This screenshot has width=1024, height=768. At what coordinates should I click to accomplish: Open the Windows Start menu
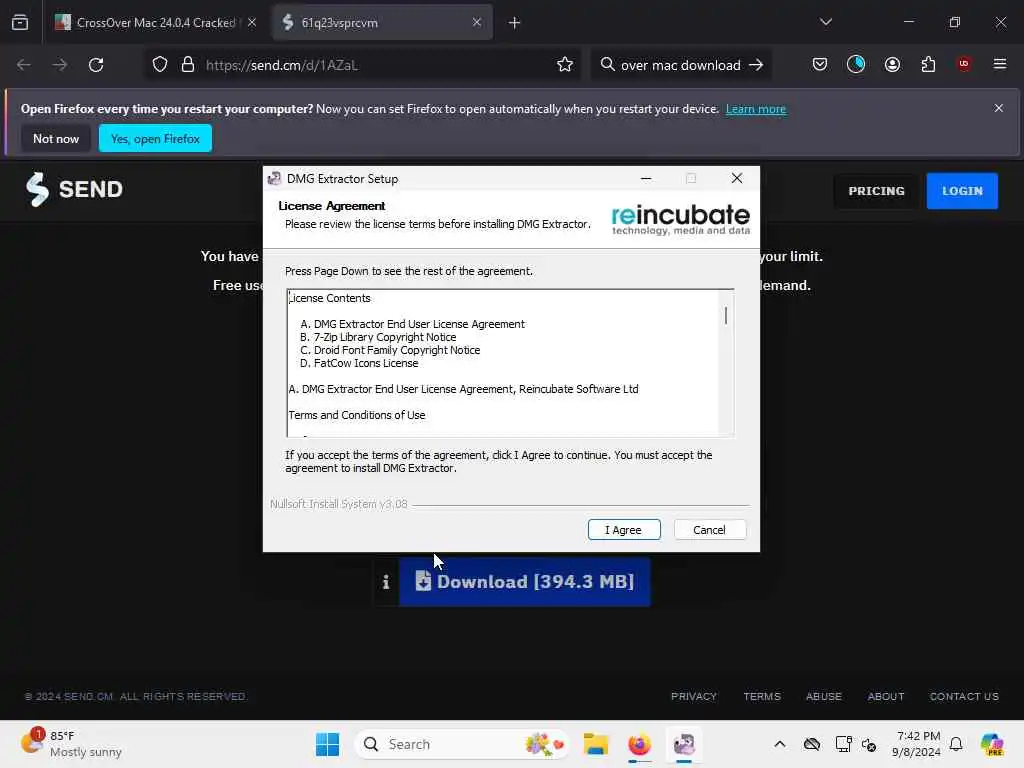[x=327, y=744]
